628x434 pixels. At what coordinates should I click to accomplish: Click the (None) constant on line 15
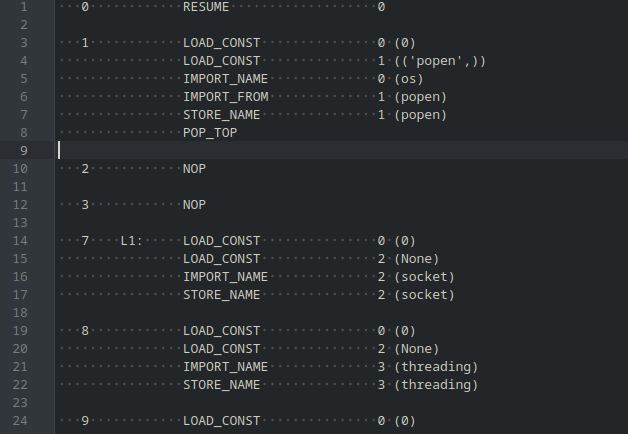[416, 259]
